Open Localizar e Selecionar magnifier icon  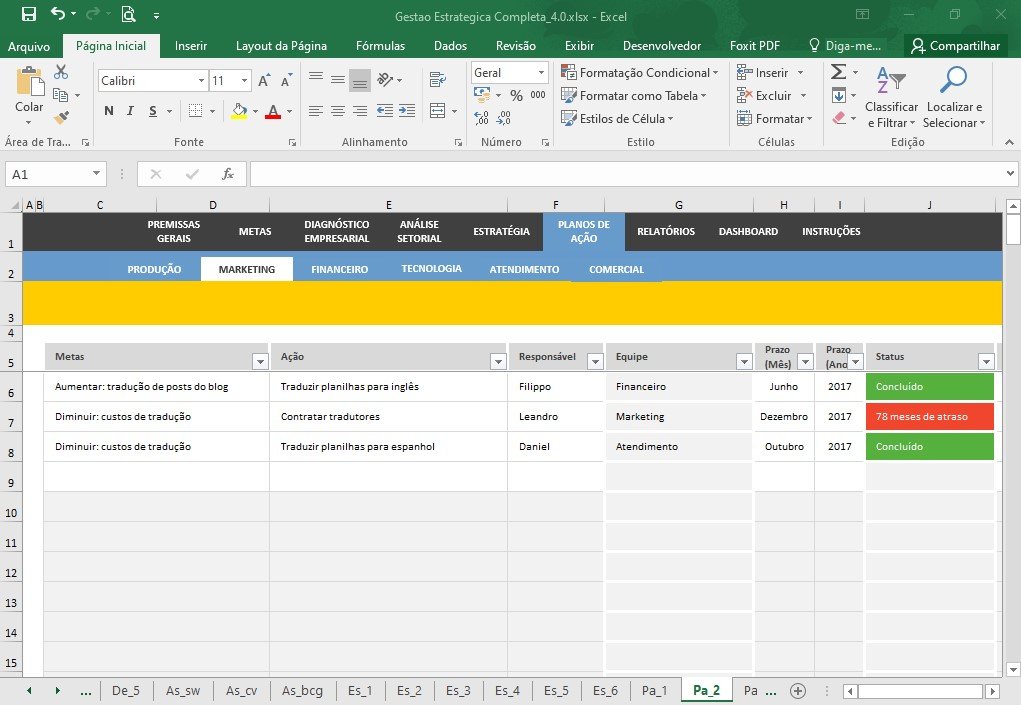tap(953, 79)
